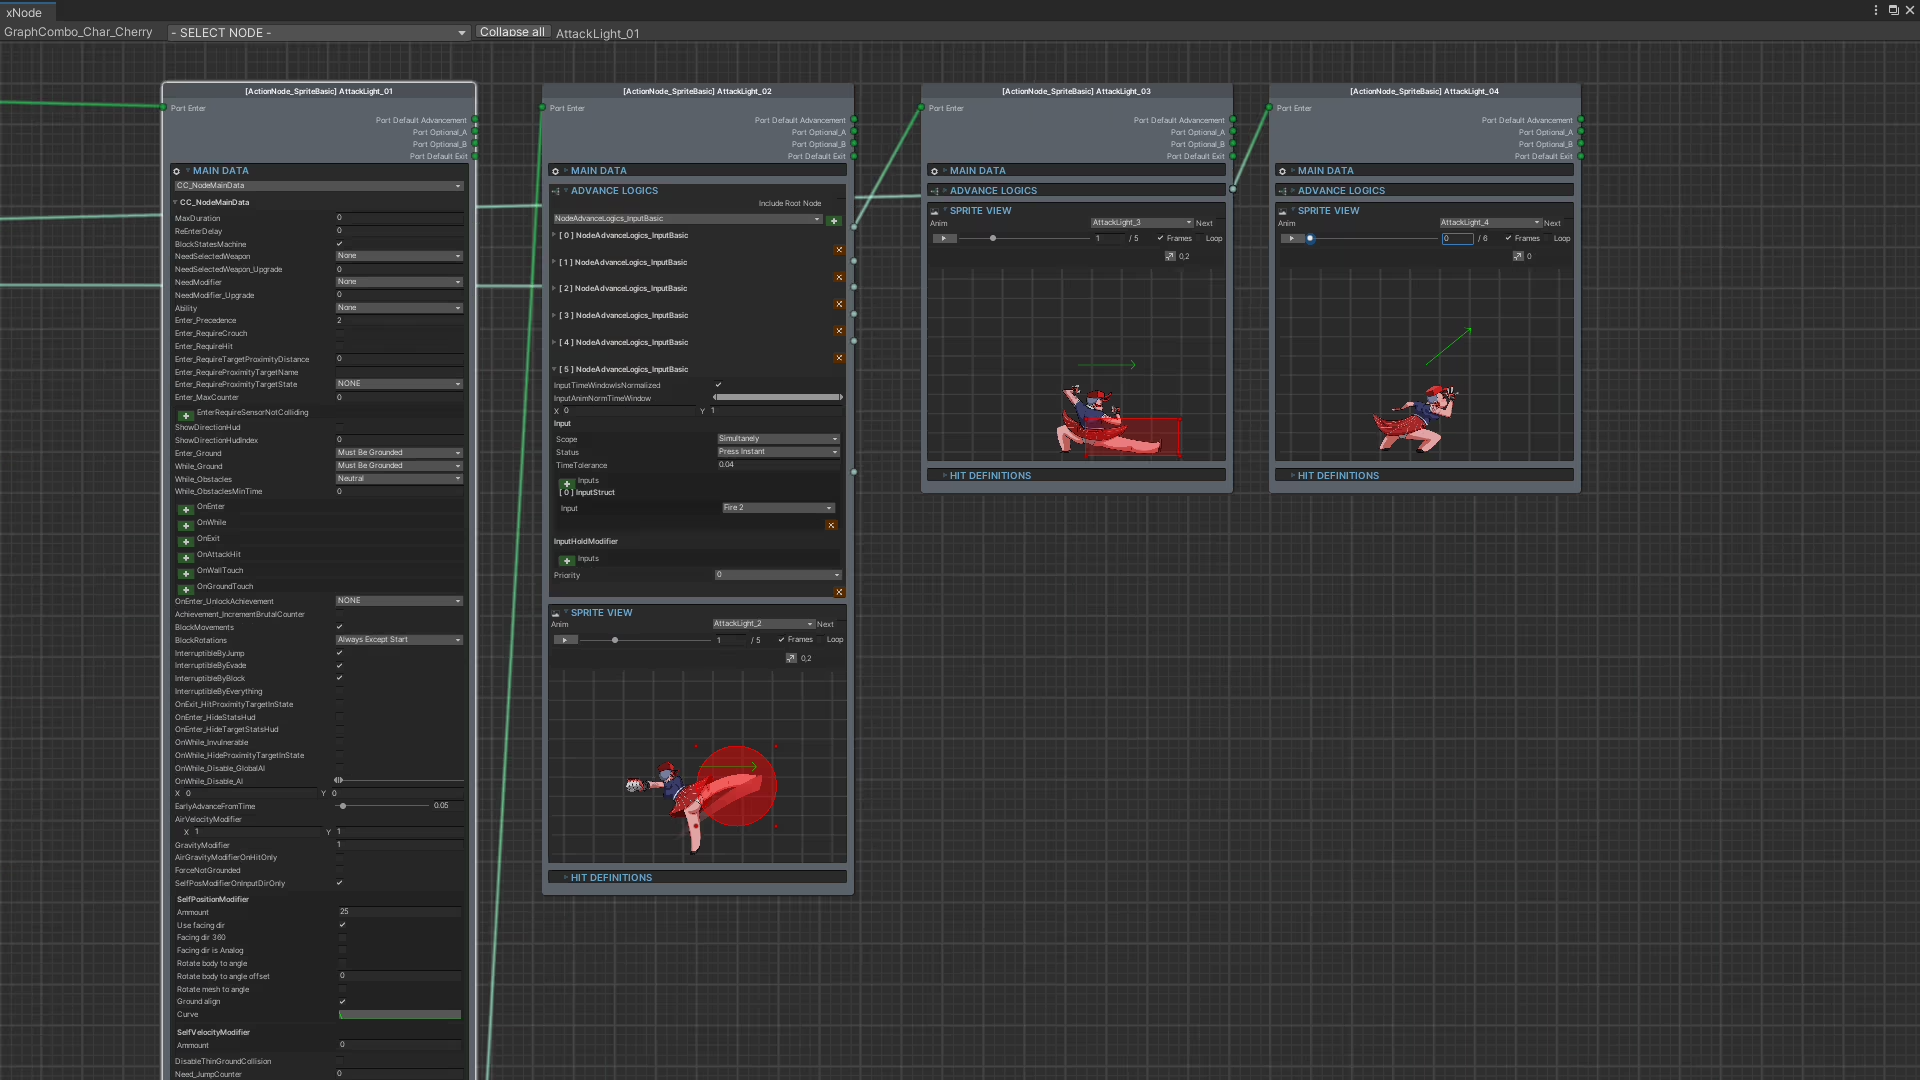Play the AttackLight_2 sprite animation
This screenshot has width=1920, height=1080.
[565, 640]
